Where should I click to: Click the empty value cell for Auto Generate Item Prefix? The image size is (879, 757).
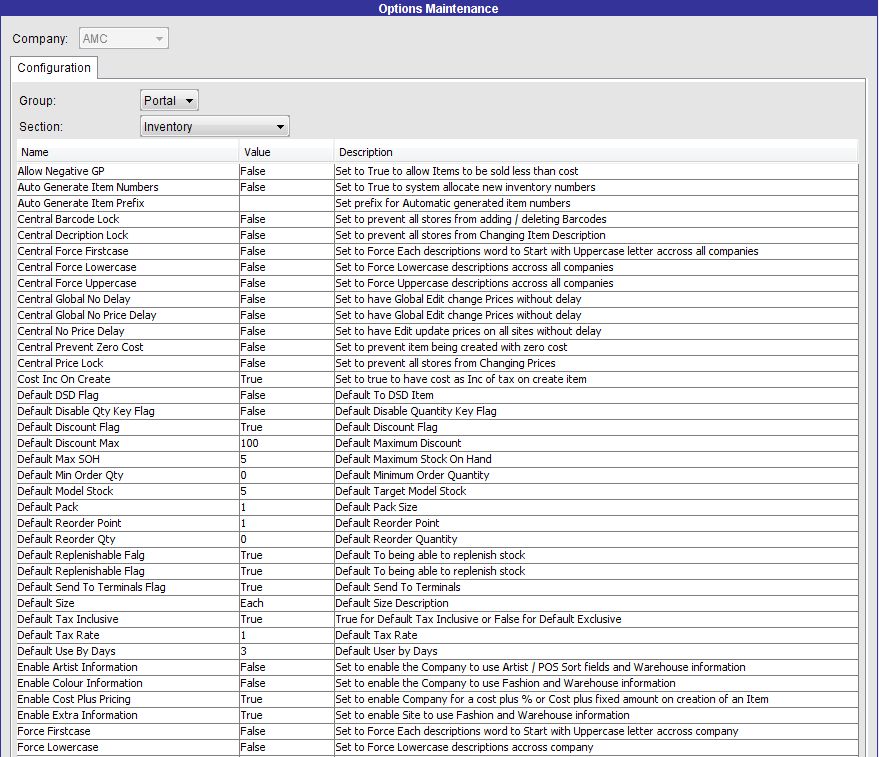point(286,203)
